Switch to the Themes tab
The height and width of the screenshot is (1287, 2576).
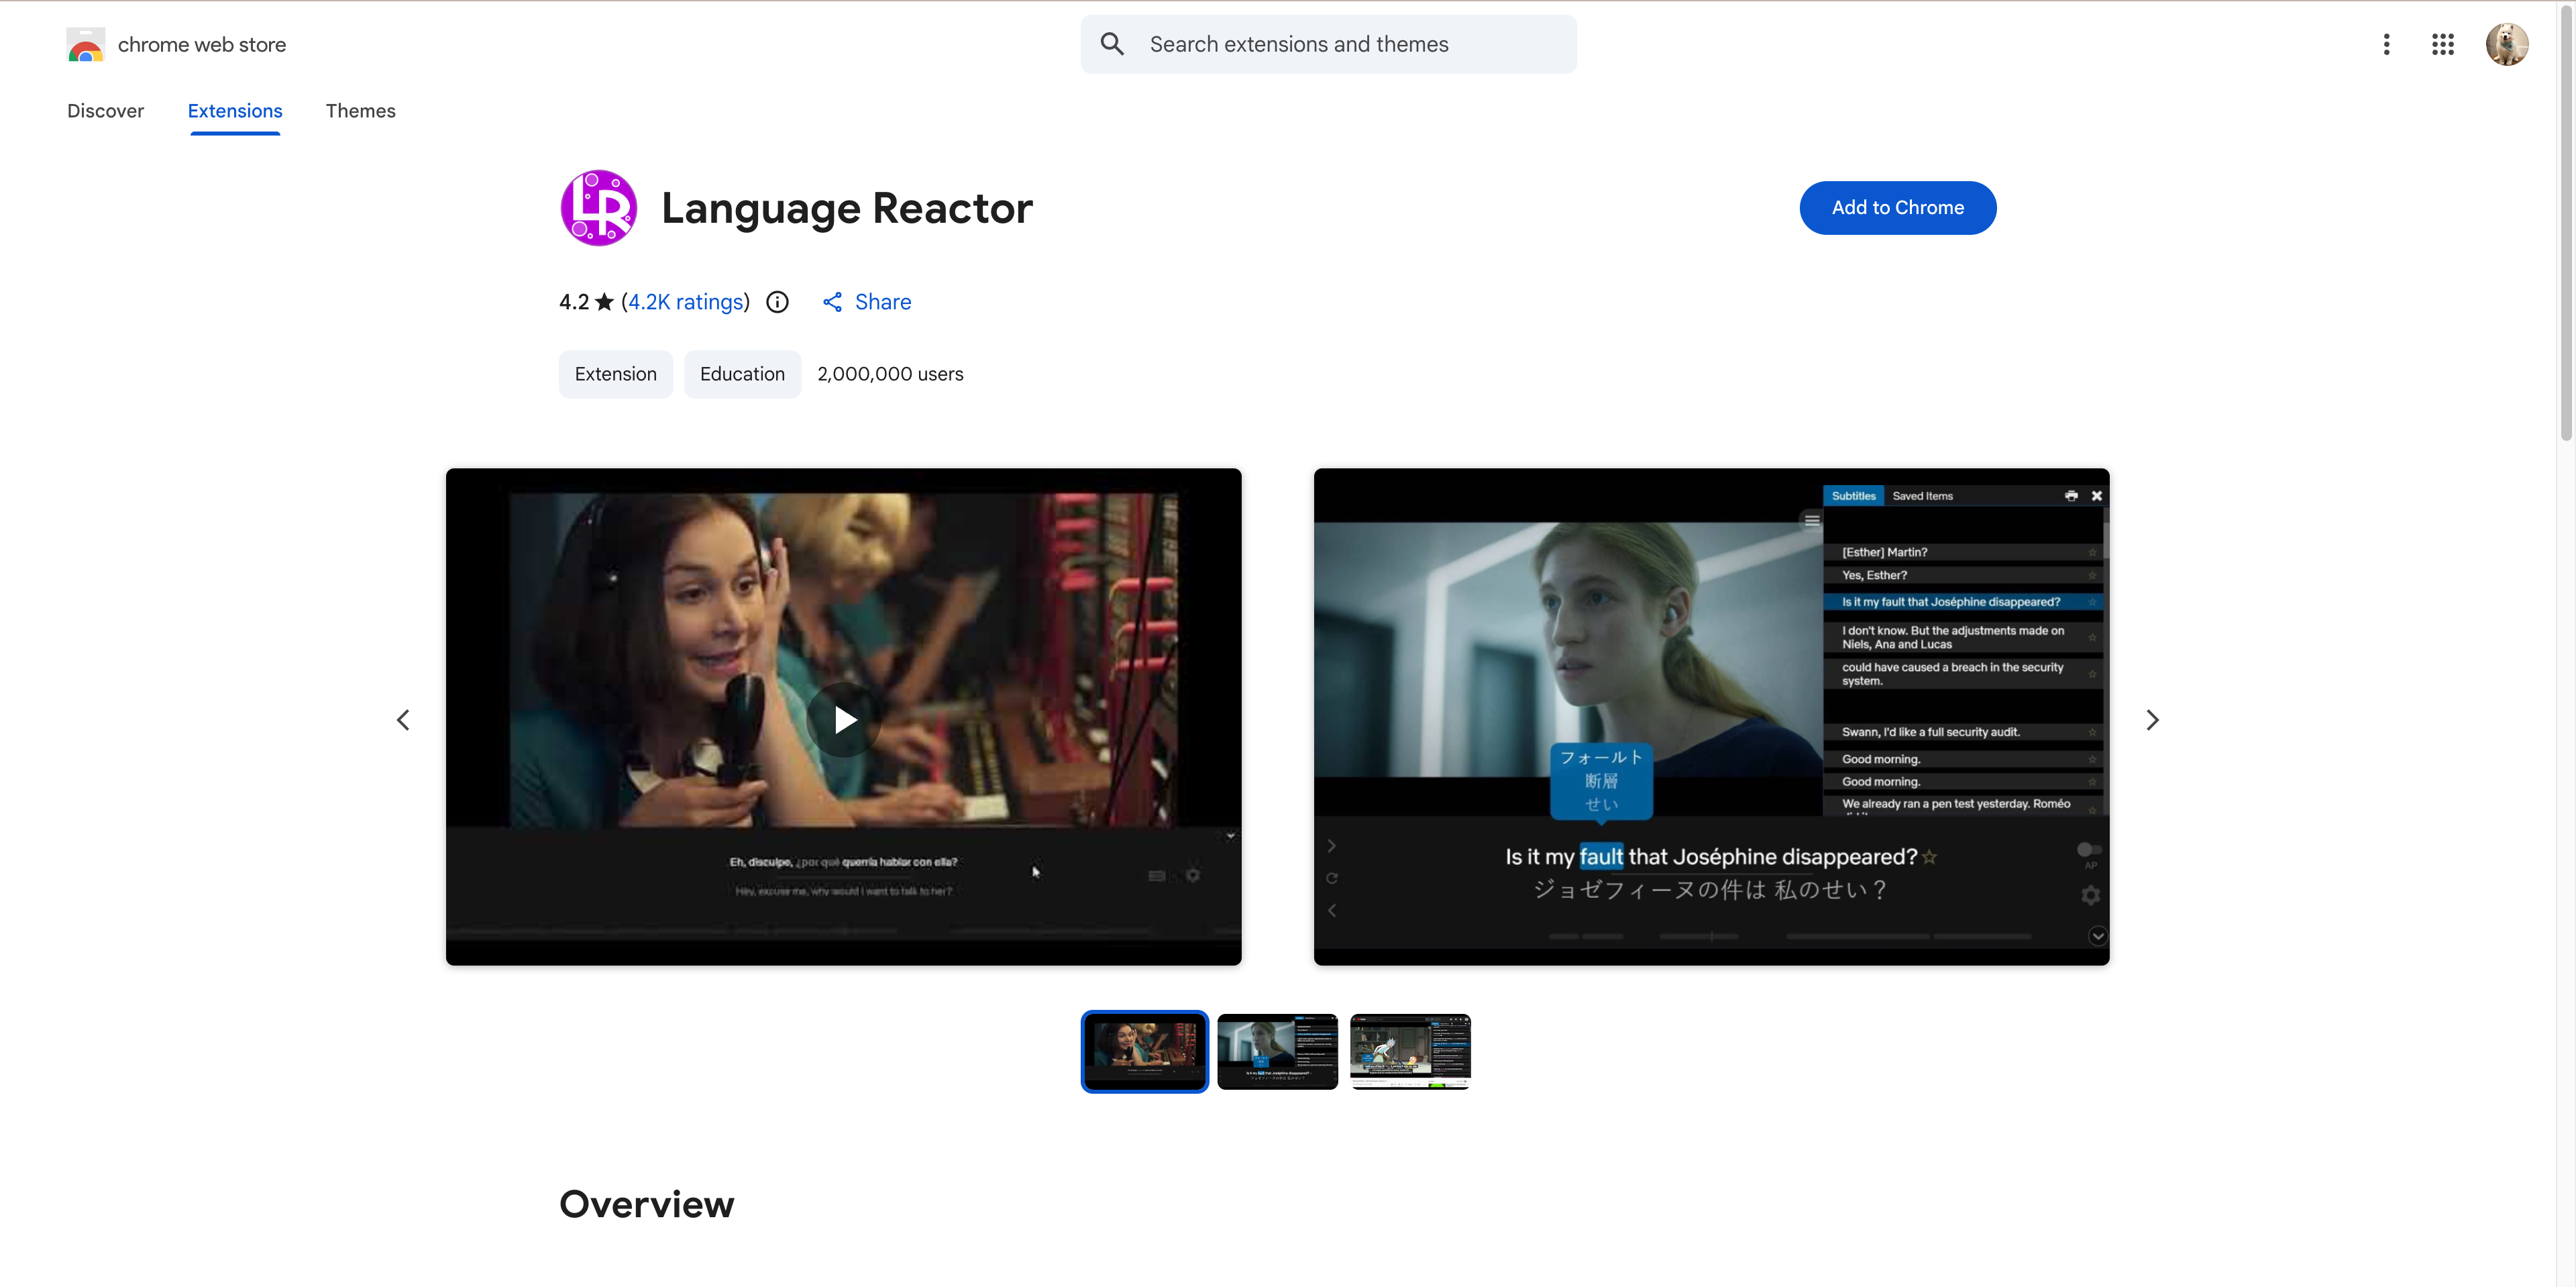tap(361, 111)
